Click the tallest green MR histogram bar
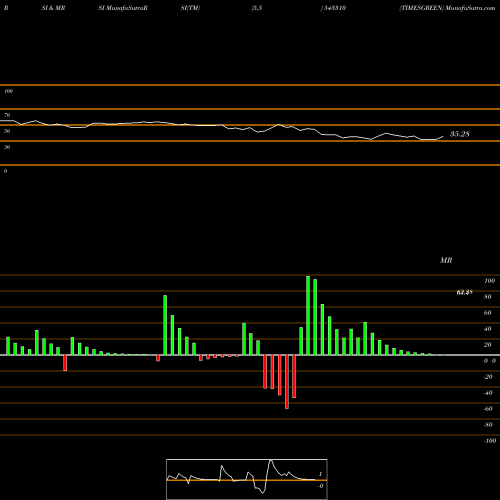The width and height of the screenshot is (500, 500). click(308, 315)
